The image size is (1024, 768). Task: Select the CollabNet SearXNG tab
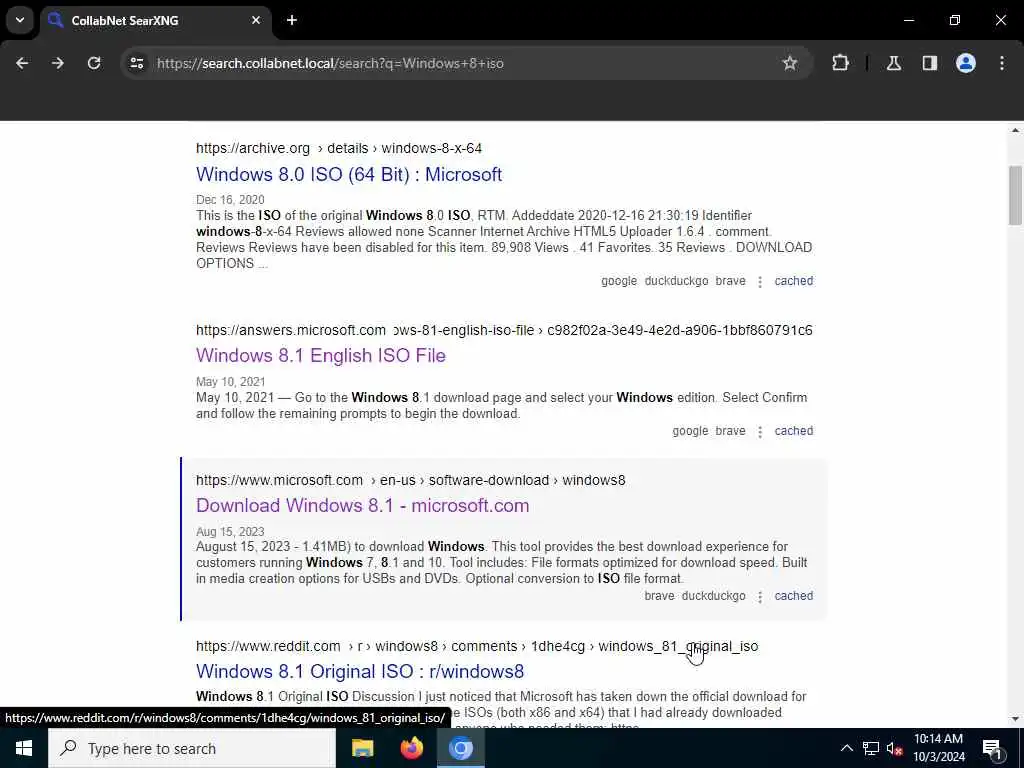(156, 21)
